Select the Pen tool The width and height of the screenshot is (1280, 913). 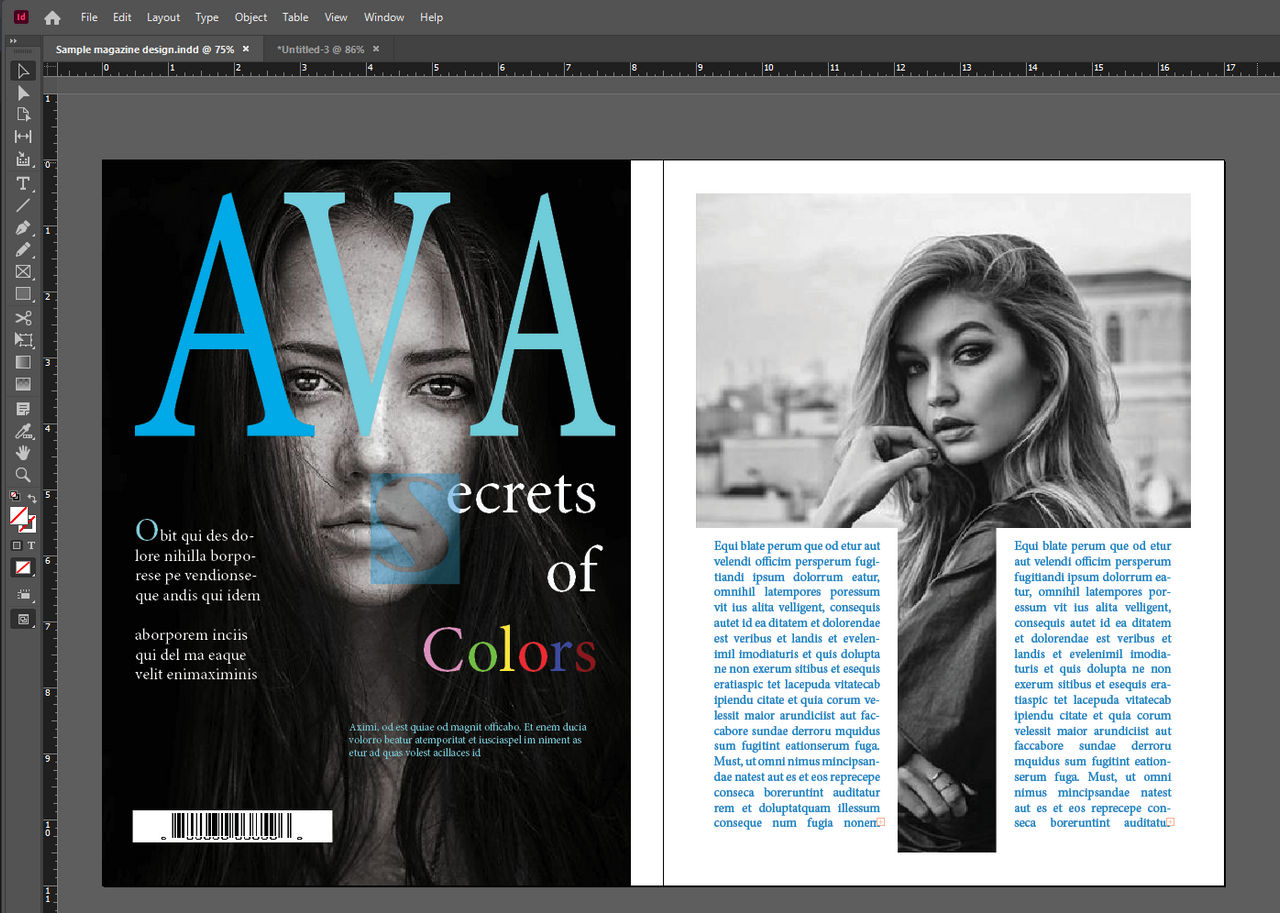(x=22, y=227)
